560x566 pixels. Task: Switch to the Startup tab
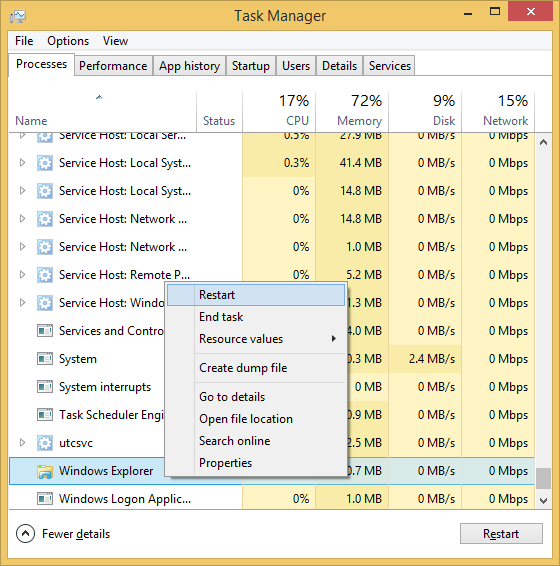click(251, 66)
